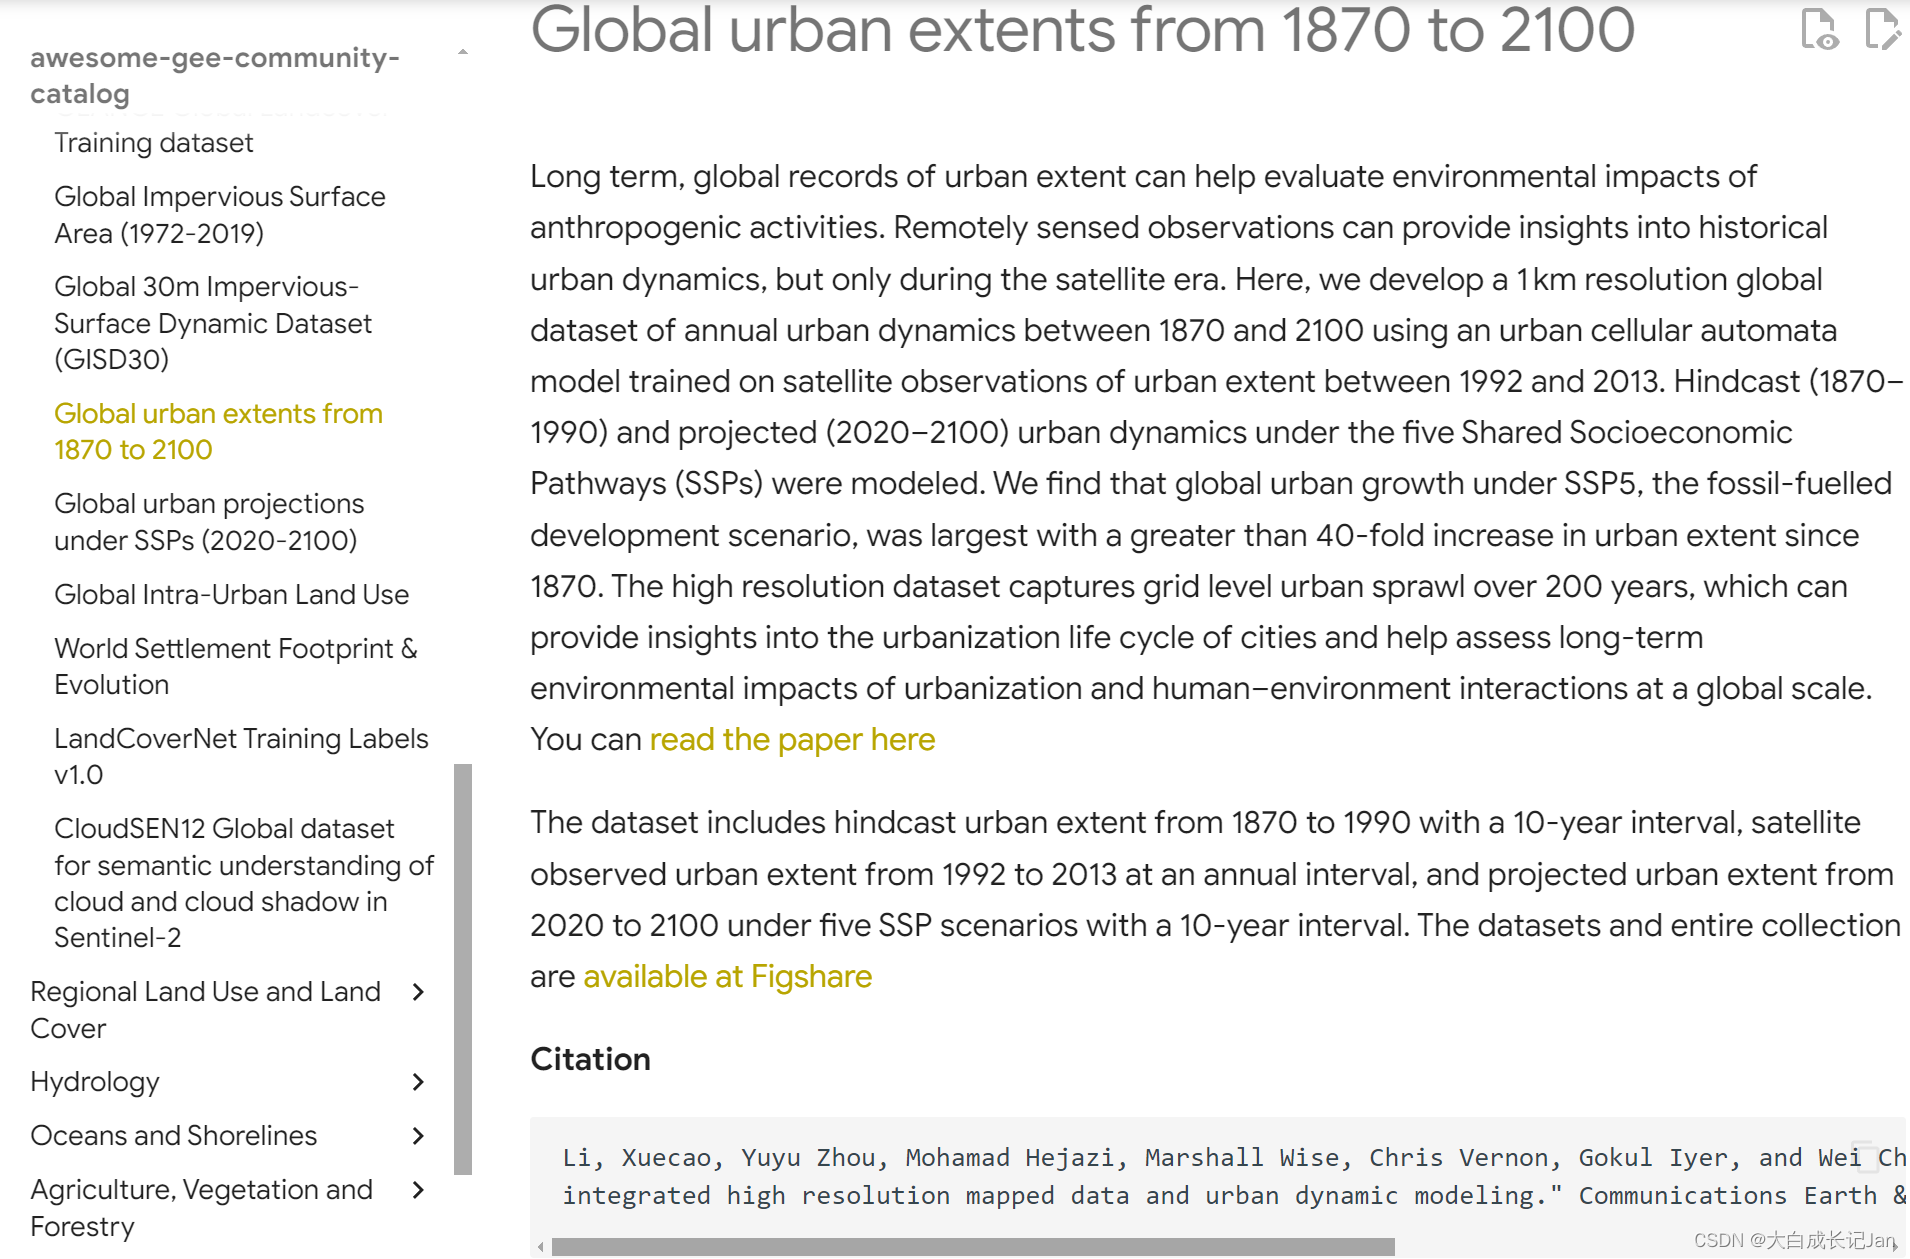
Task: Open the Training dataset page
Action: 154,143
